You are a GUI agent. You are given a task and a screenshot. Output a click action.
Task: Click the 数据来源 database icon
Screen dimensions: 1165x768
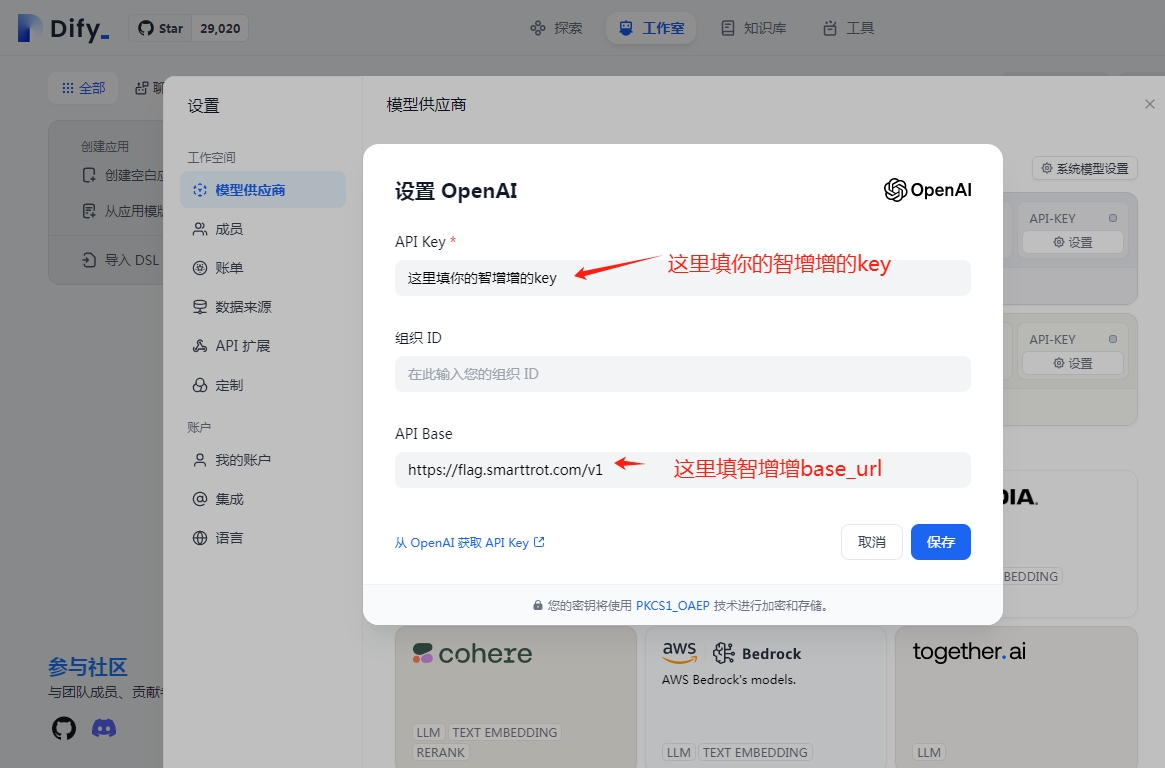[200, 307]
